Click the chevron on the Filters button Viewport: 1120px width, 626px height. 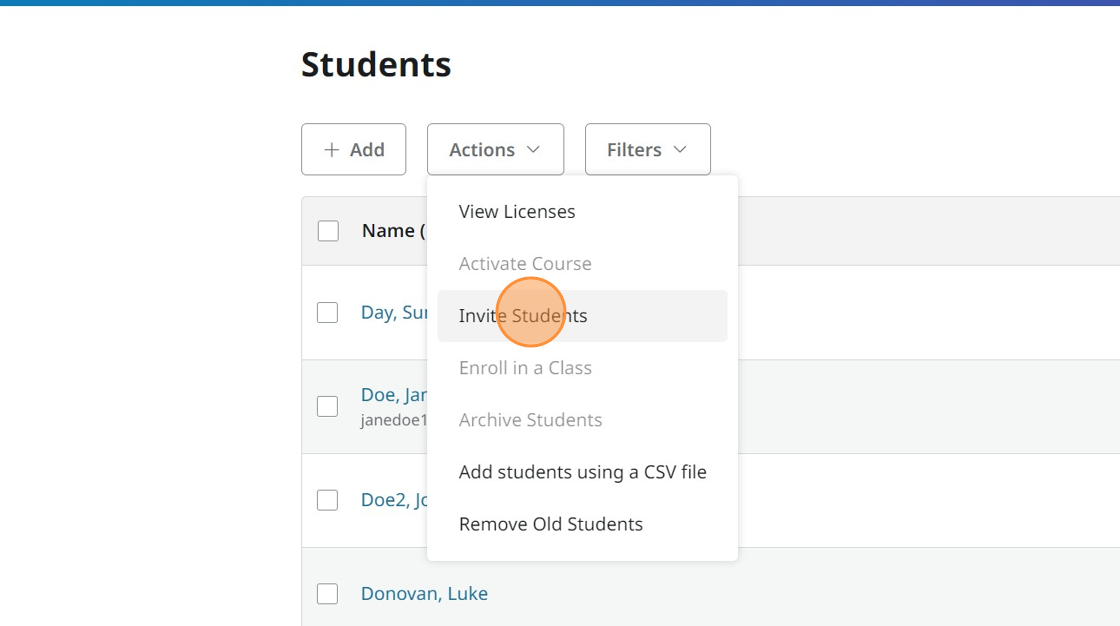pos(680,149)
